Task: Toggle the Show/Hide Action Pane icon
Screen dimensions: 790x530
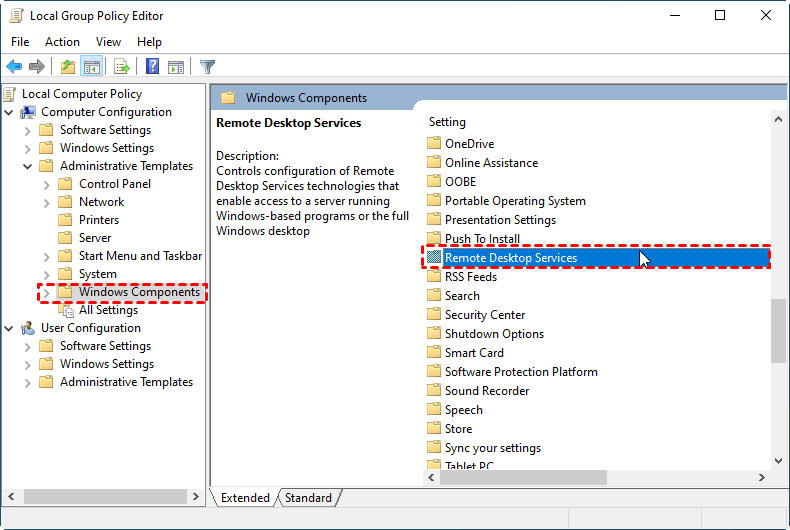Action: click(176, 67)
